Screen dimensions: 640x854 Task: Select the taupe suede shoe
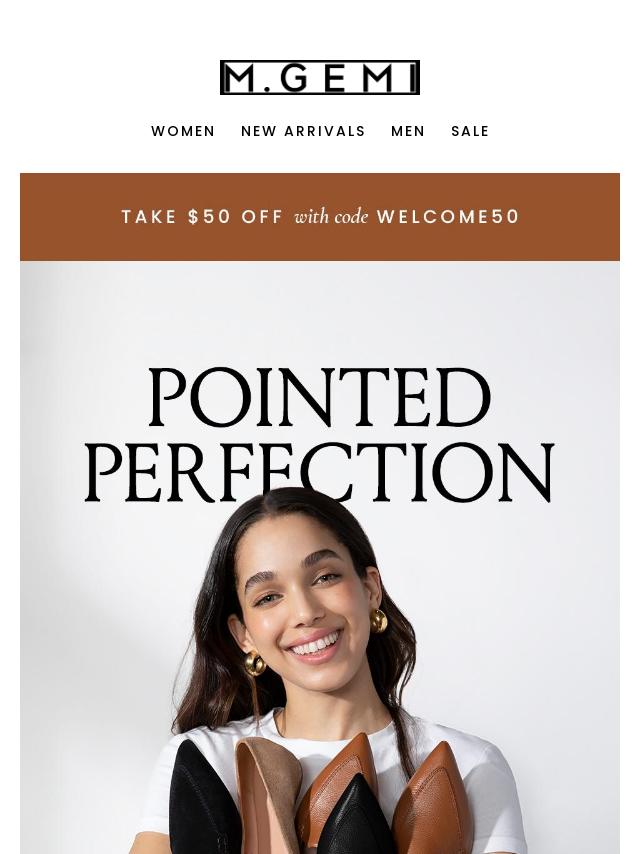267,795
